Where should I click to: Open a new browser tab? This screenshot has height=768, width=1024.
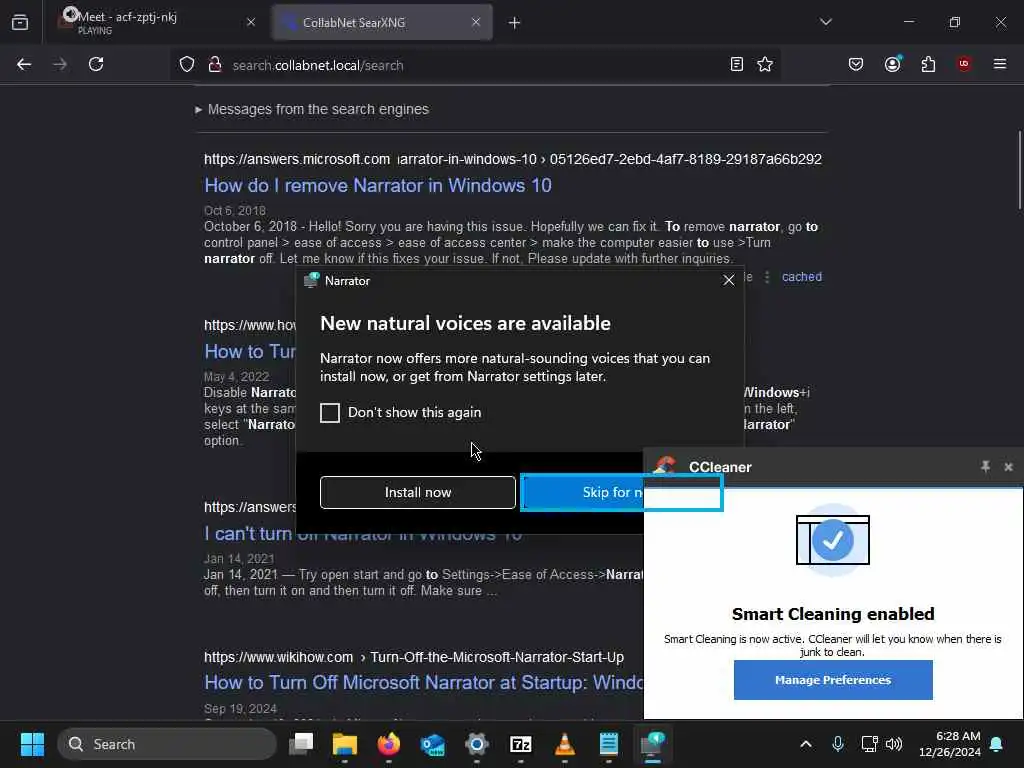coord(515,23)
